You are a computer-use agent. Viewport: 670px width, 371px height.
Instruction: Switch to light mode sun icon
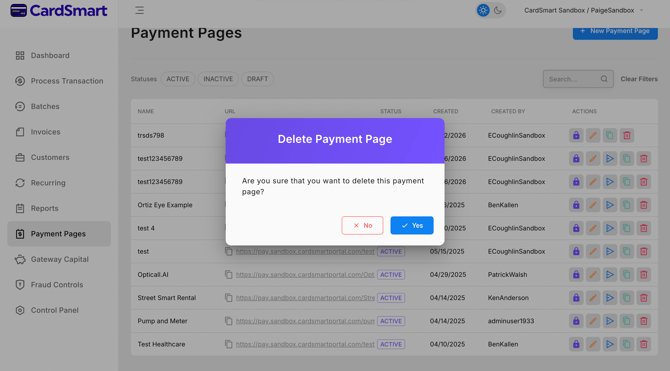483,10
